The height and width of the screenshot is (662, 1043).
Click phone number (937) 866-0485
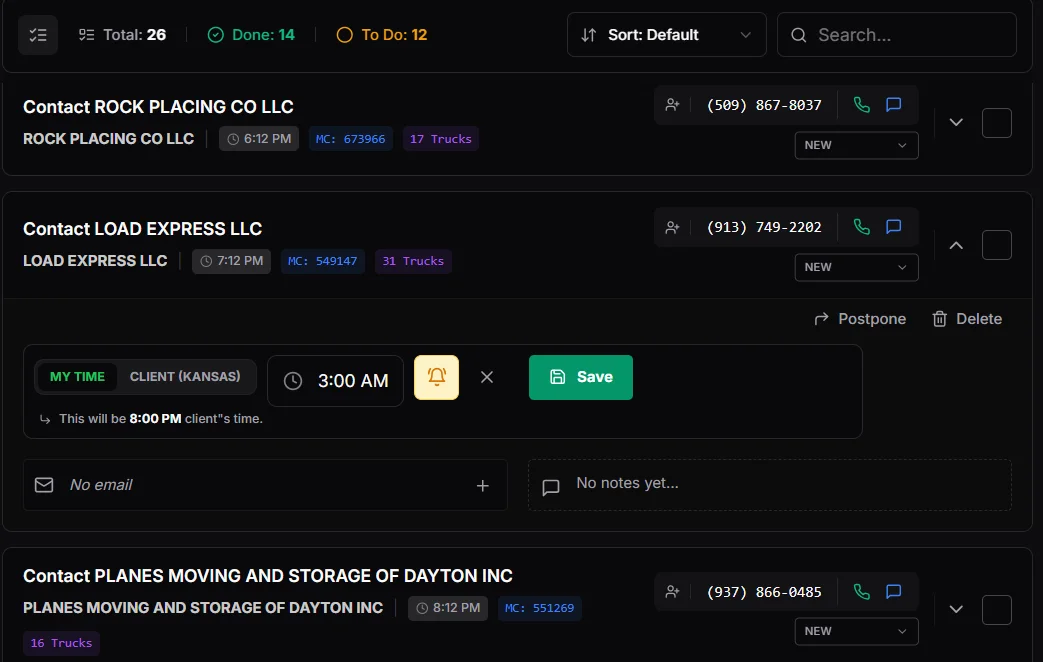[x=764, y=591]
